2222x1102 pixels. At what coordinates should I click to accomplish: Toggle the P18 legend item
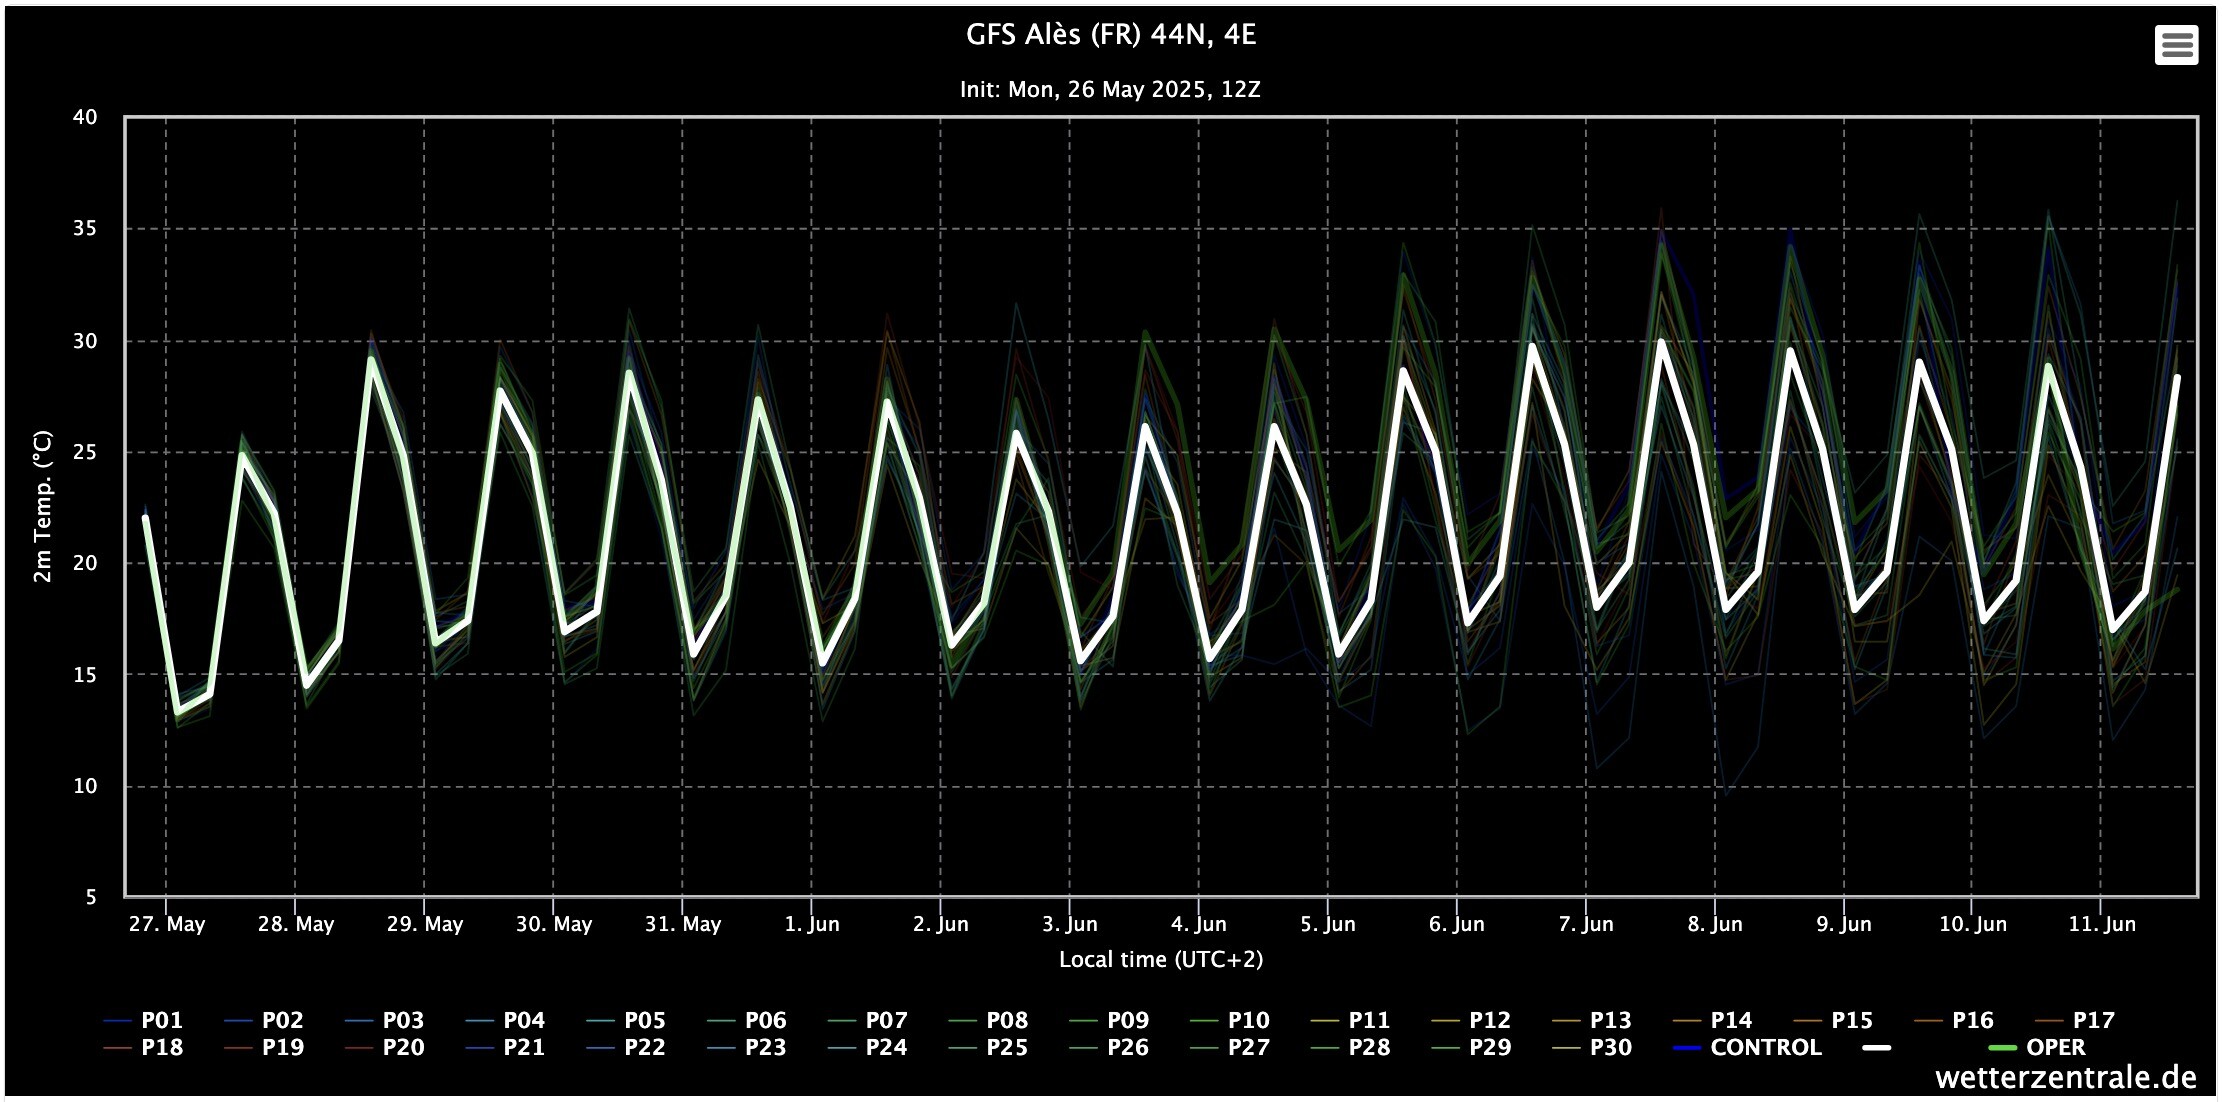click(x=161, y=1047)
